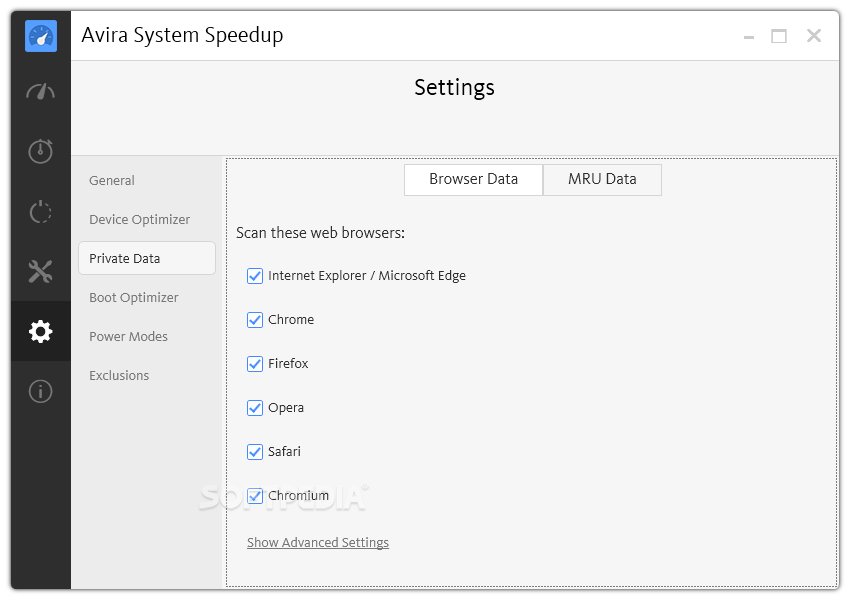
Task: Open the Exclusions settings section
Action: 119,376
